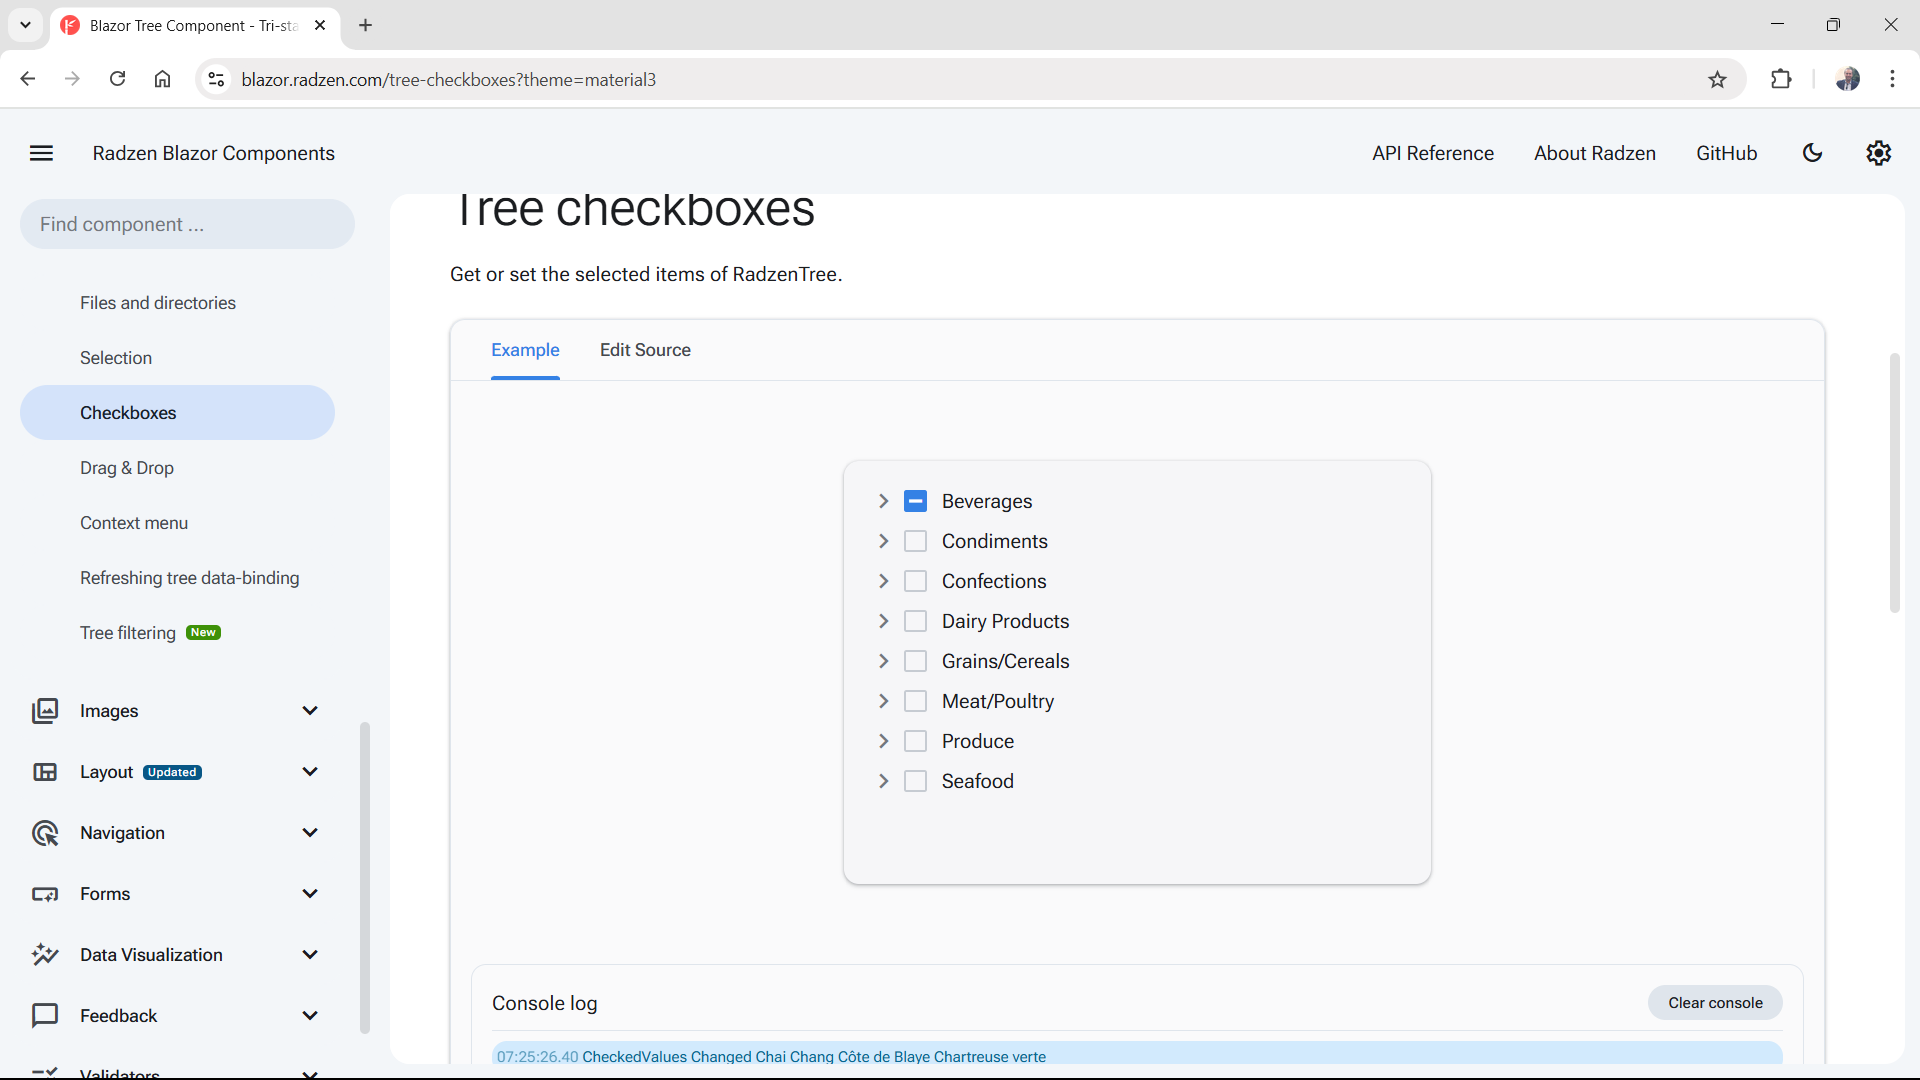
Task: Switch to the Edit Source tab
Action: pos(645,350)
